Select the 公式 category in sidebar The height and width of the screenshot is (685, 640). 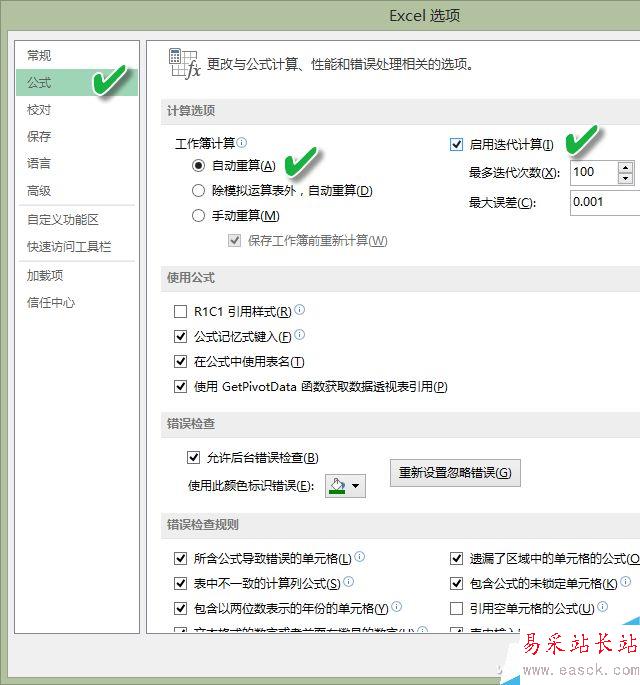coord(76,82)
